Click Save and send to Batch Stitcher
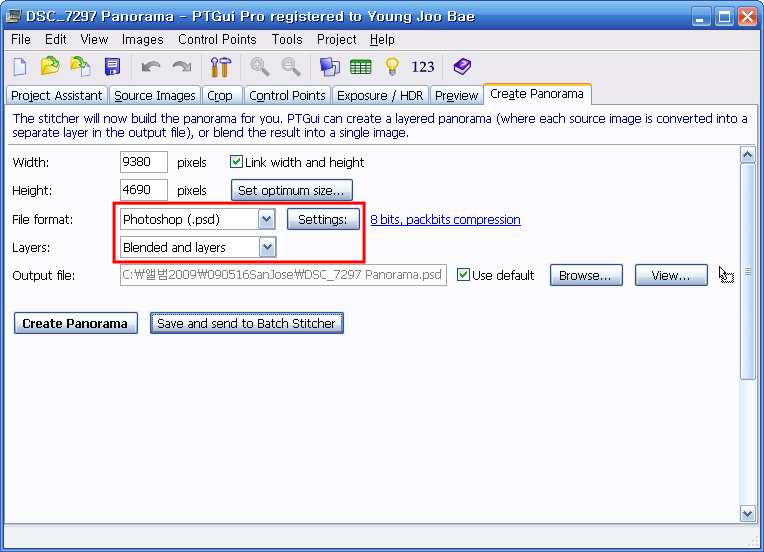The image size is (764, 552). click(247, 324)
